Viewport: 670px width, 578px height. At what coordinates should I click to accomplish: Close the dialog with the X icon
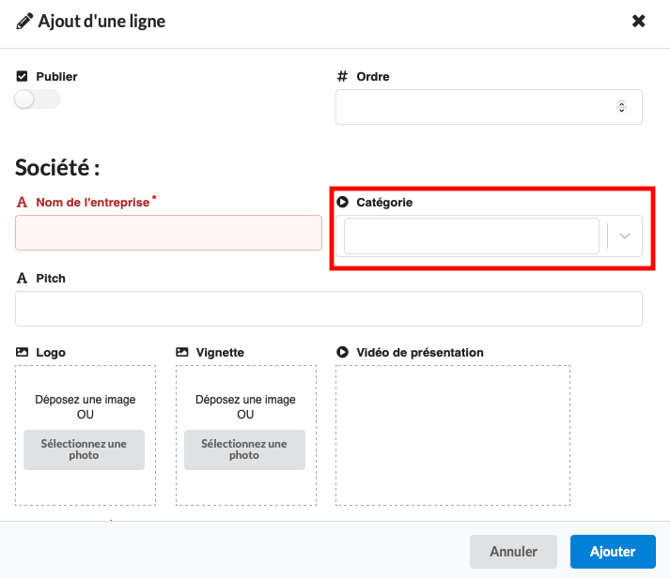pos(639,21)
